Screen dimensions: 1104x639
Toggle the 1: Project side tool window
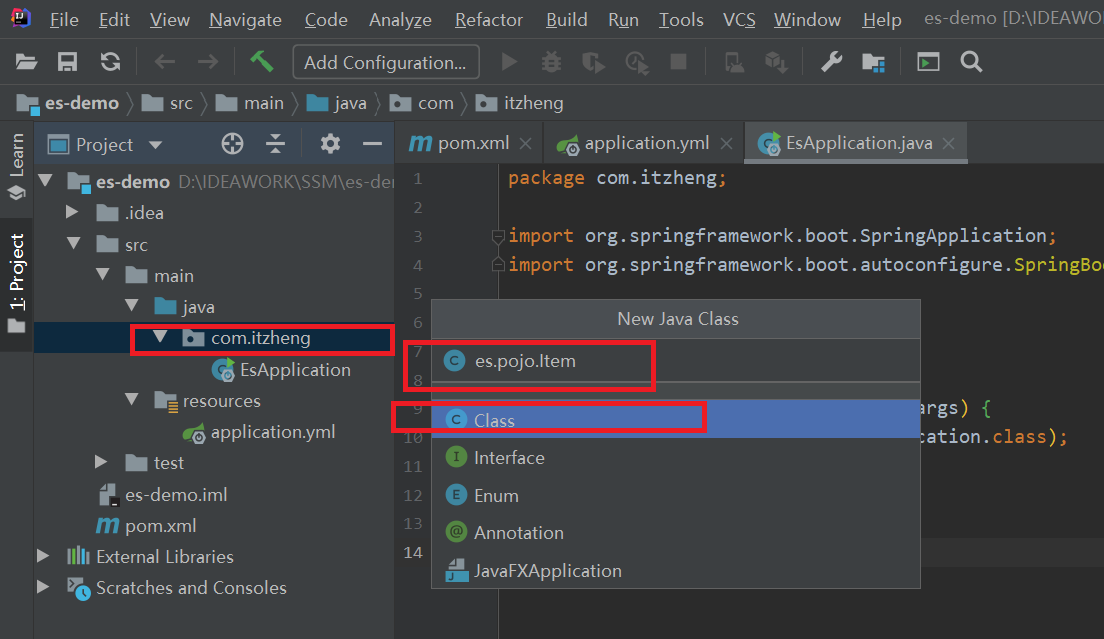point(16,284)
